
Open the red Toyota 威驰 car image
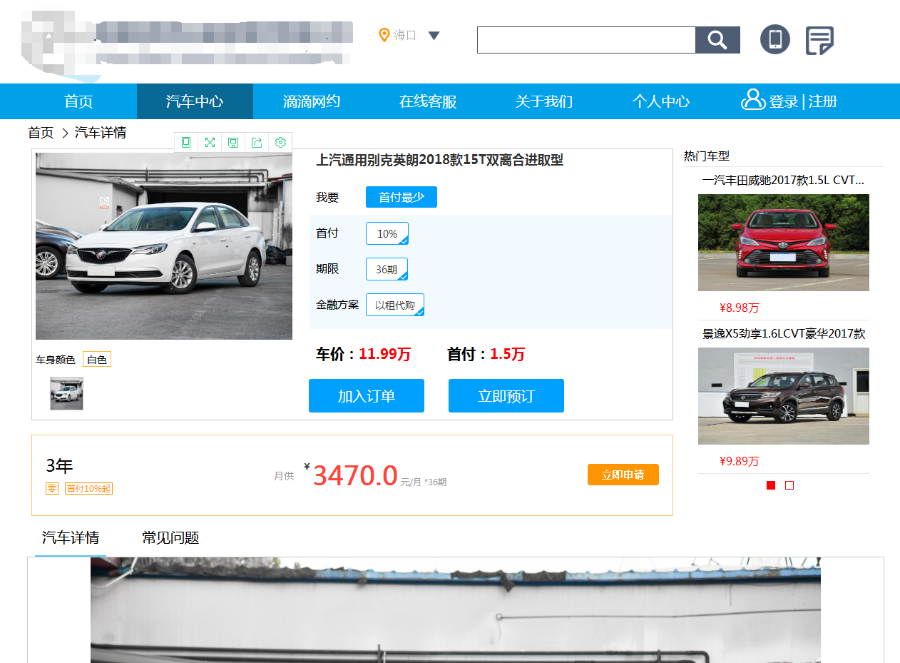click(x=783, y=242)
